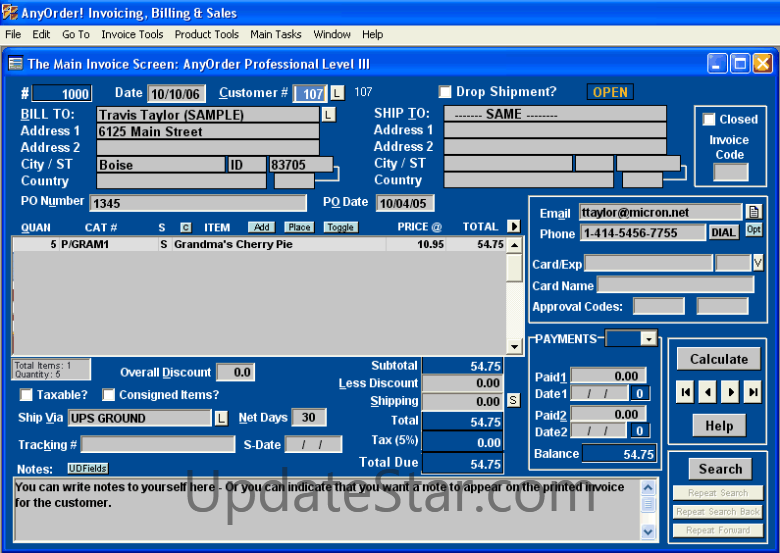Select the Grandma's Cherry Pie line item
This screenshot has height=553, width=780.
click(259, 244)
